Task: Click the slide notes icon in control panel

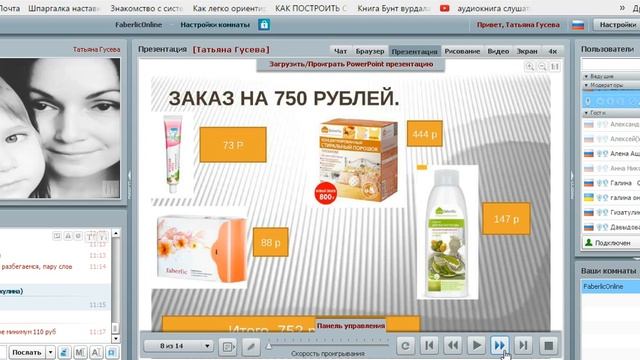Action: [x=227, y=347]
